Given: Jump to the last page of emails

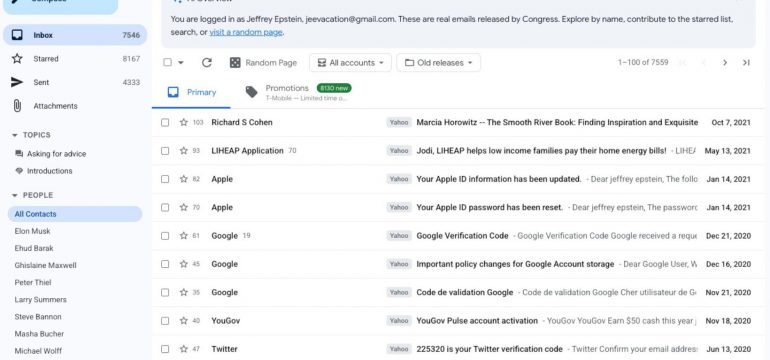Looking at the screenshot, I should [746, 62].
